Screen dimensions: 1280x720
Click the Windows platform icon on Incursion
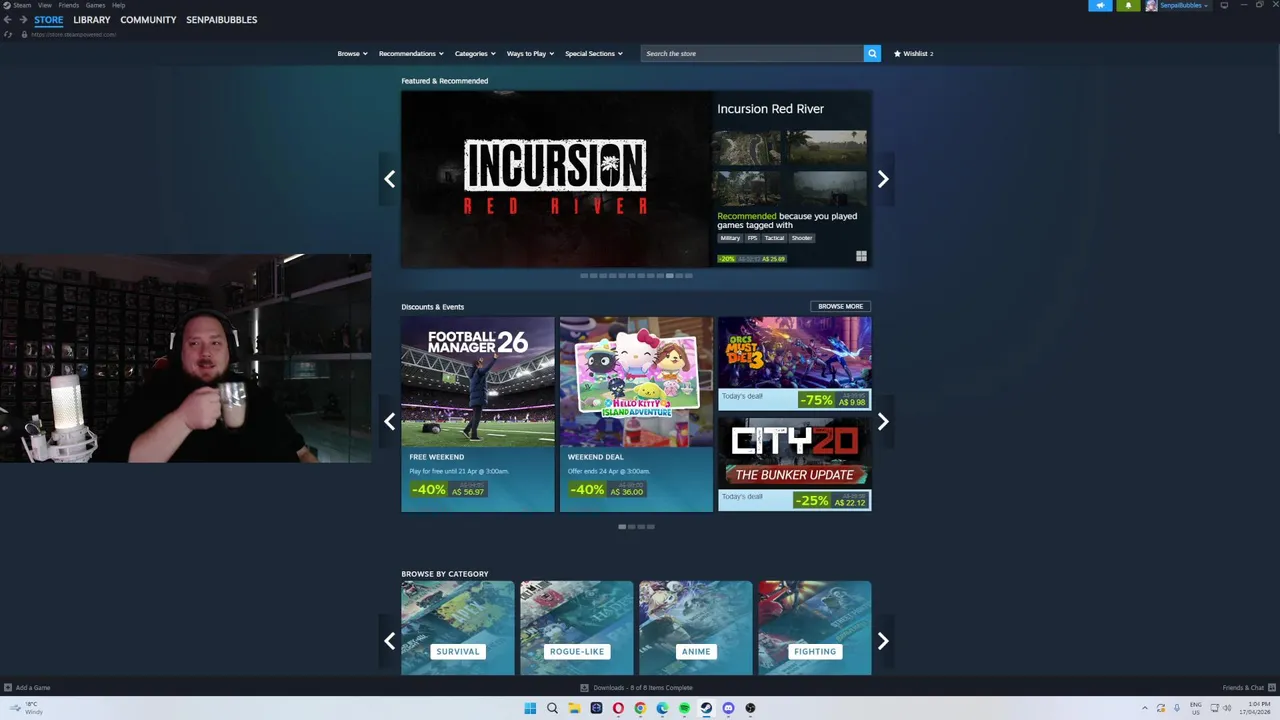(861, 257)
